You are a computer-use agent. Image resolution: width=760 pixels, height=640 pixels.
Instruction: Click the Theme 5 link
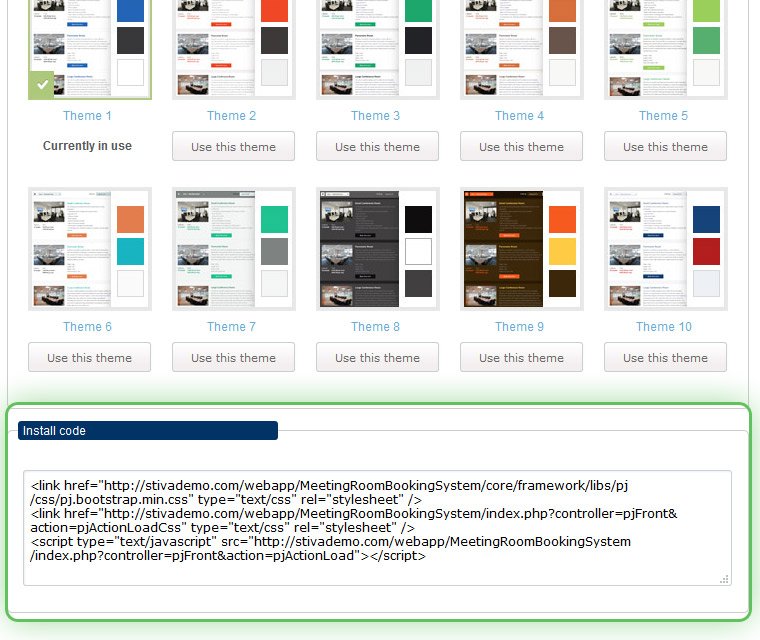coord(663,116)
